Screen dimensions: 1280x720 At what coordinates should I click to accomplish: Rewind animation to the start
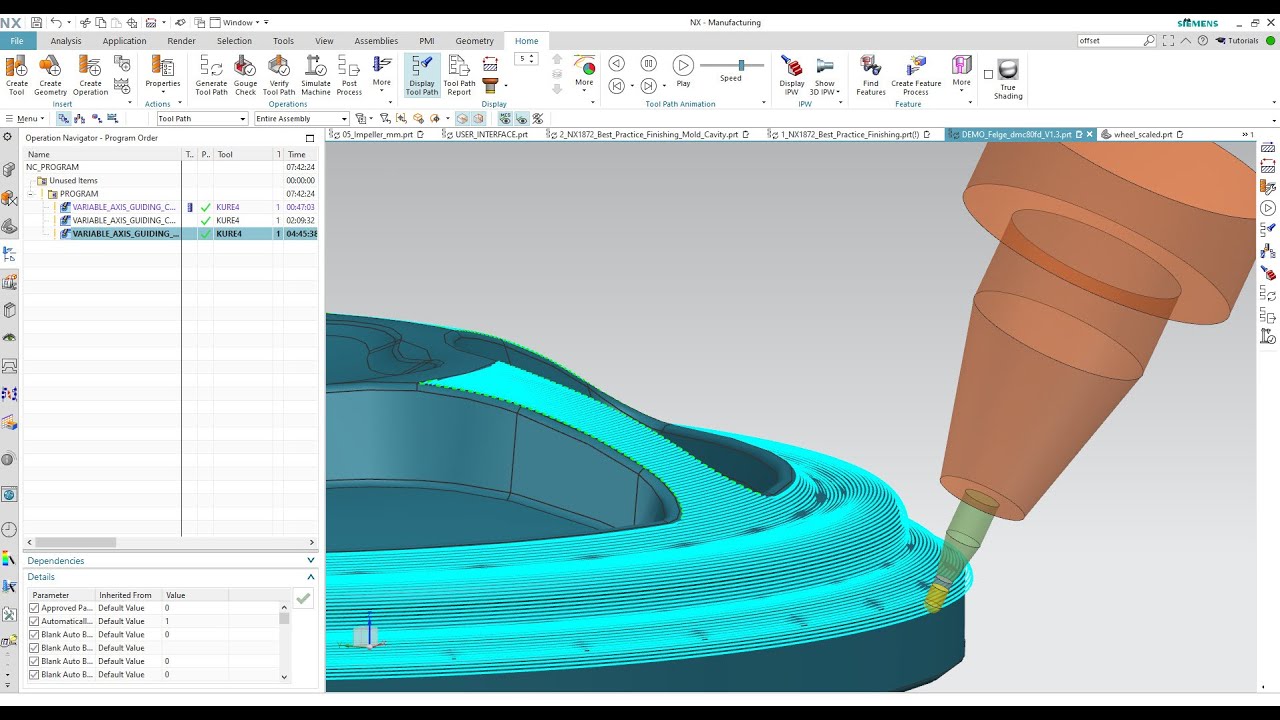(x=616, y=86)
